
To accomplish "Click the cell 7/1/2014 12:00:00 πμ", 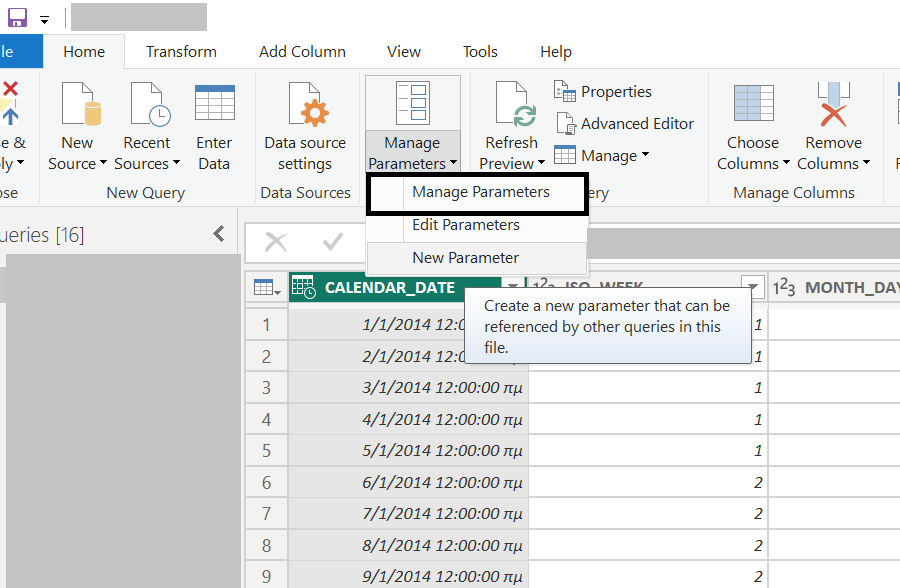I will point(409,513).
